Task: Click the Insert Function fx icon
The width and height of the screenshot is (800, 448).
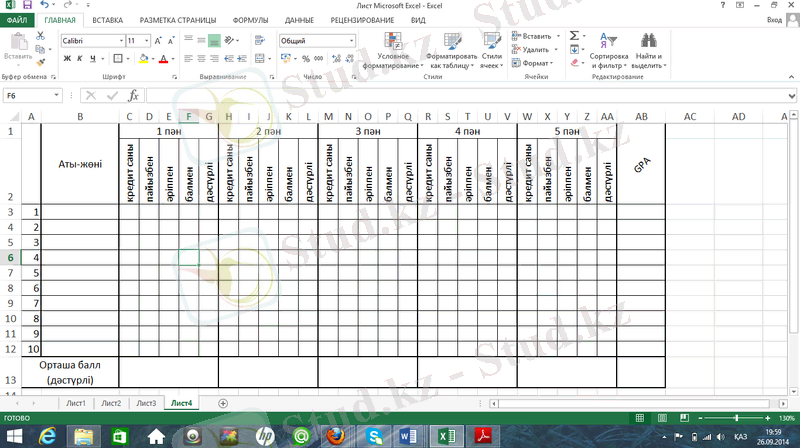Action: point(133,96)
